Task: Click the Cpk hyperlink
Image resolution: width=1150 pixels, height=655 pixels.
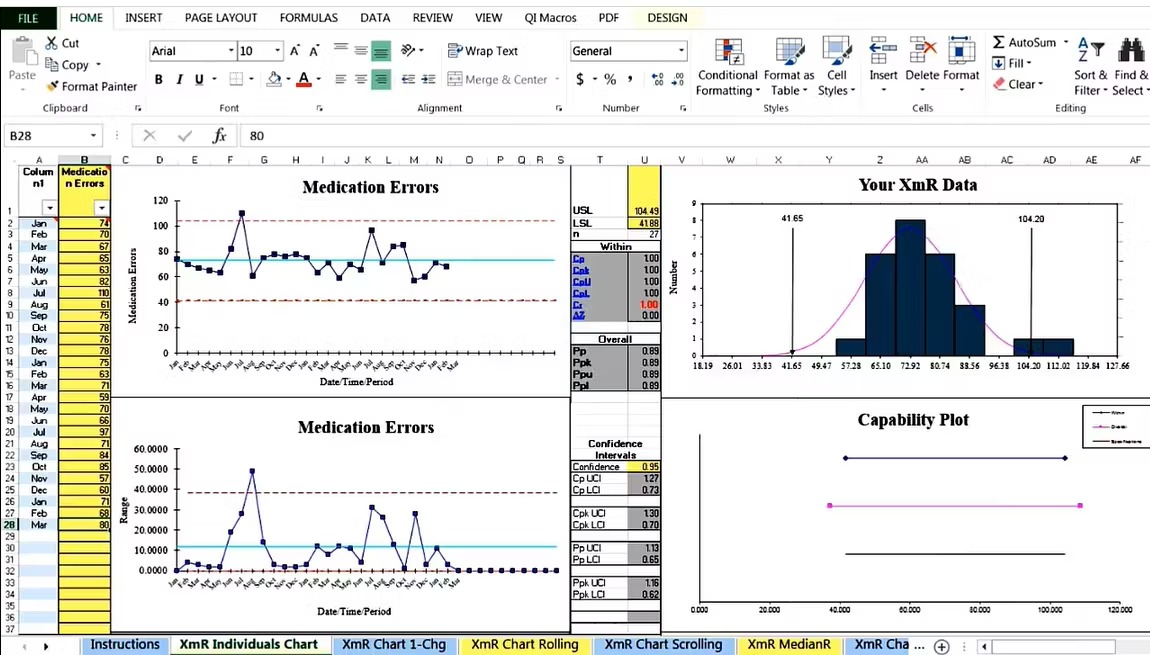Action: tap(581, 271)
